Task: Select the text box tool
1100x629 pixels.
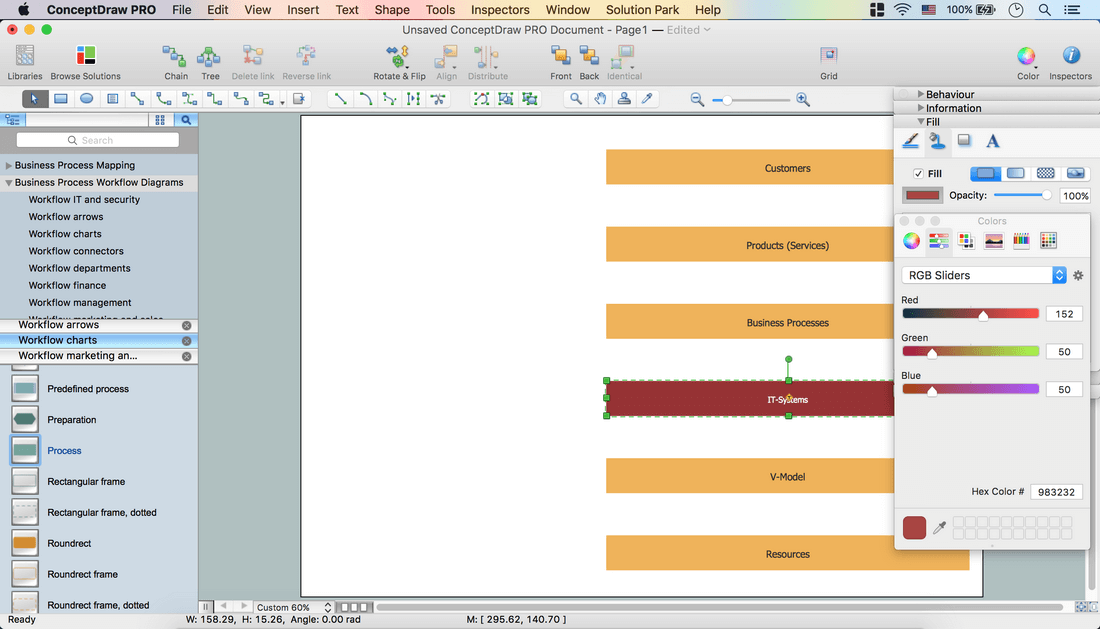Action: coord(112,99)
